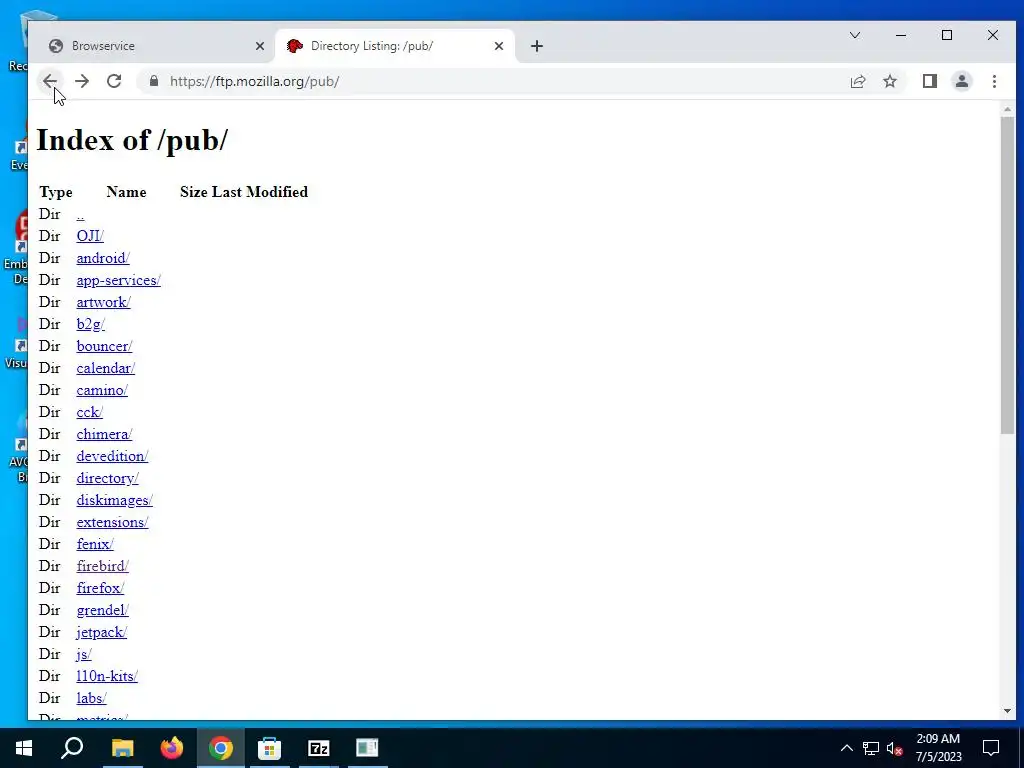Open the labs/ directory

(x=91, y=698)
